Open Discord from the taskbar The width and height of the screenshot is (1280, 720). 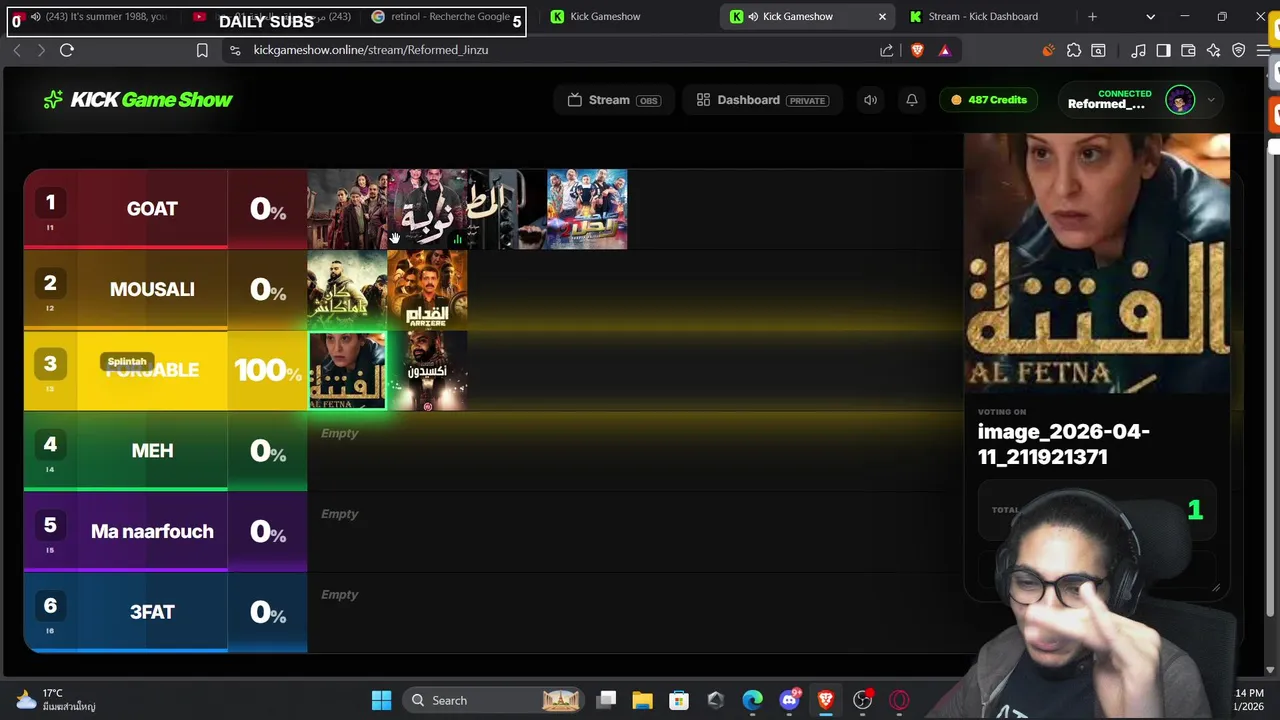pyautogui.click(x=789, y=700)
